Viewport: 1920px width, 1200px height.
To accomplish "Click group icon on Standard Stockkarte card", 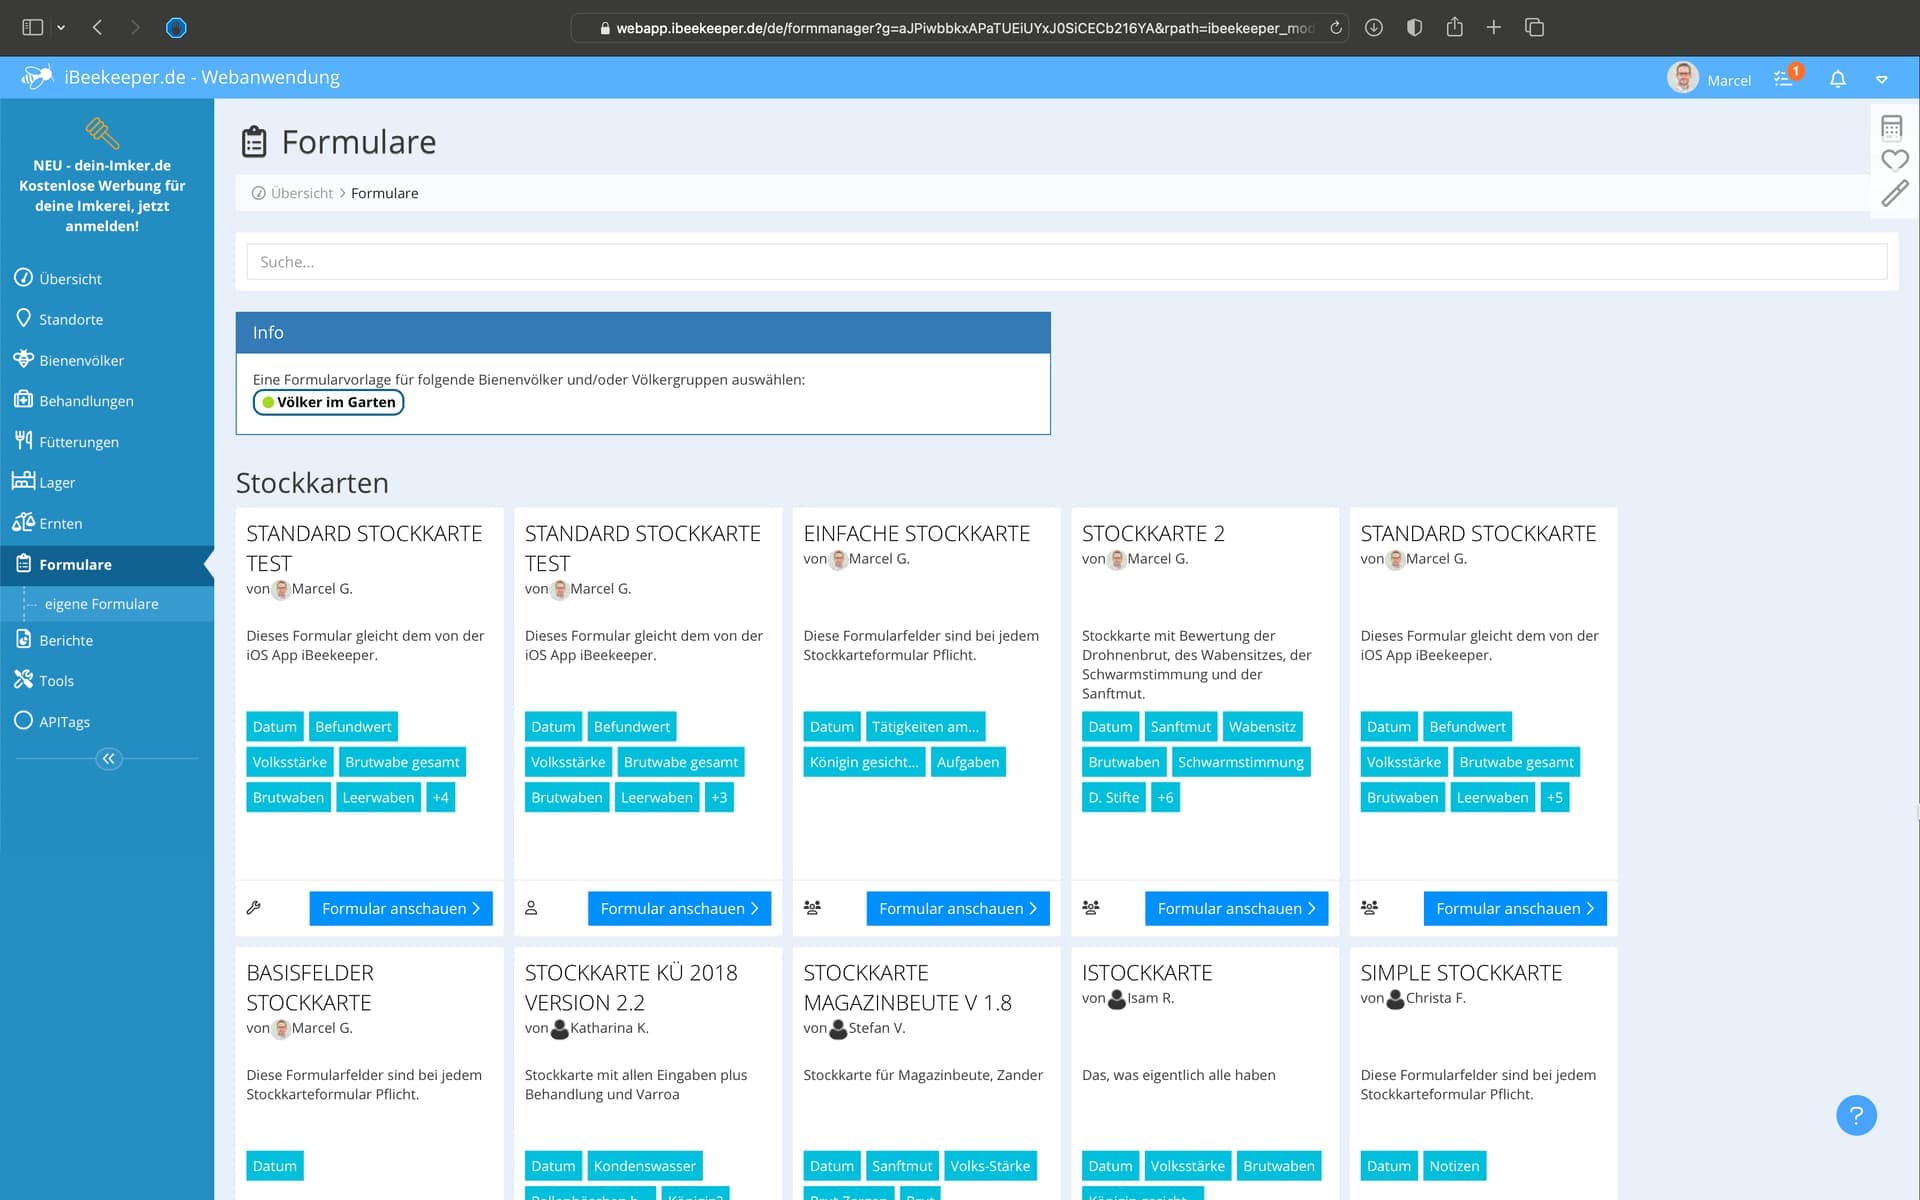I will pyautogui.click(x=1369, y=908).
